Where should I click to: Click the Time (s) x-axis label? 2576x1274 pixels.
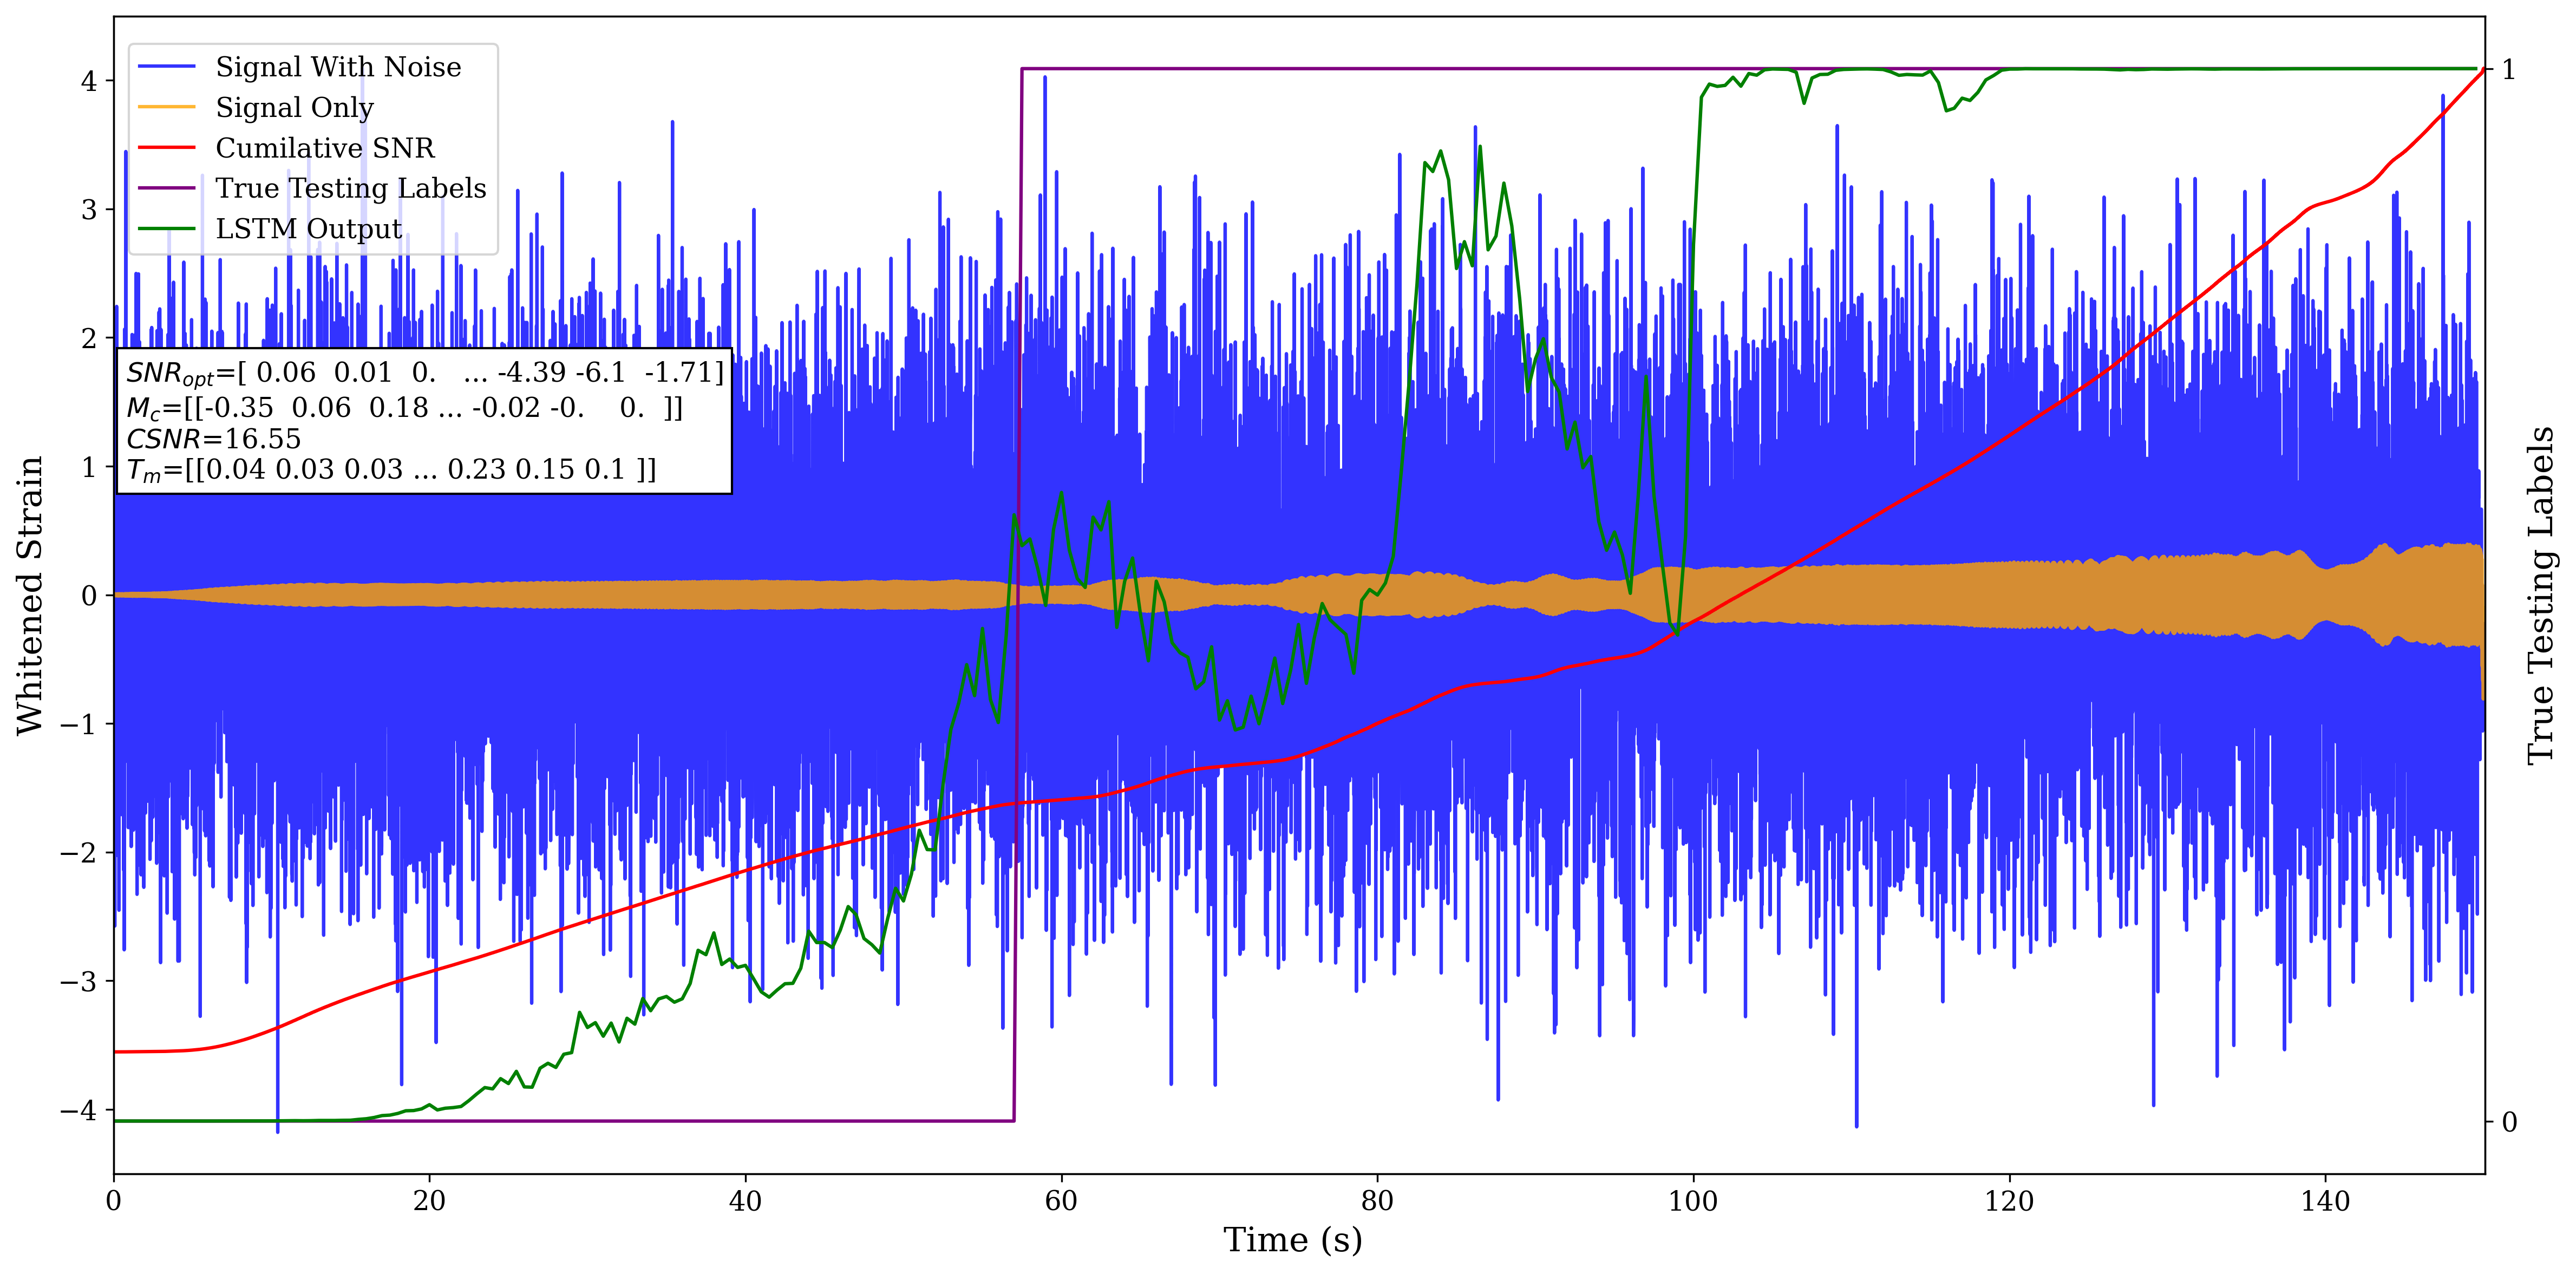coord(1292,1240)
